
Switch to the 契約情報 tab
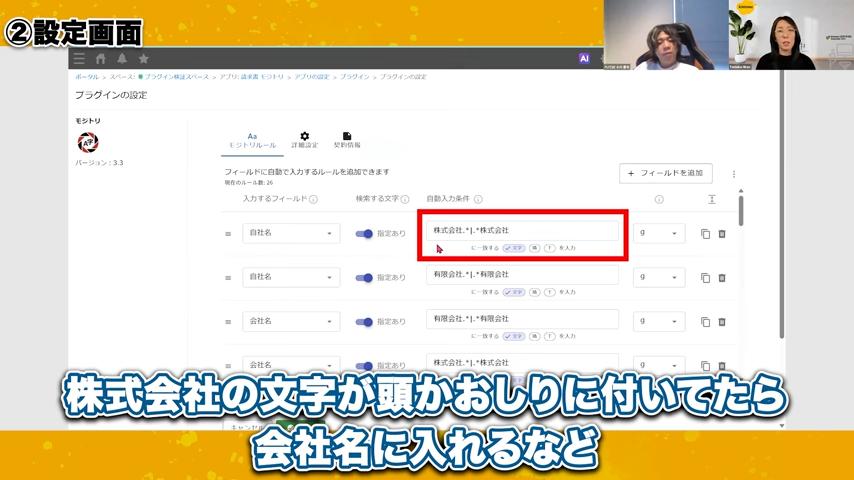pyautogui.click(x=347, y=141)
